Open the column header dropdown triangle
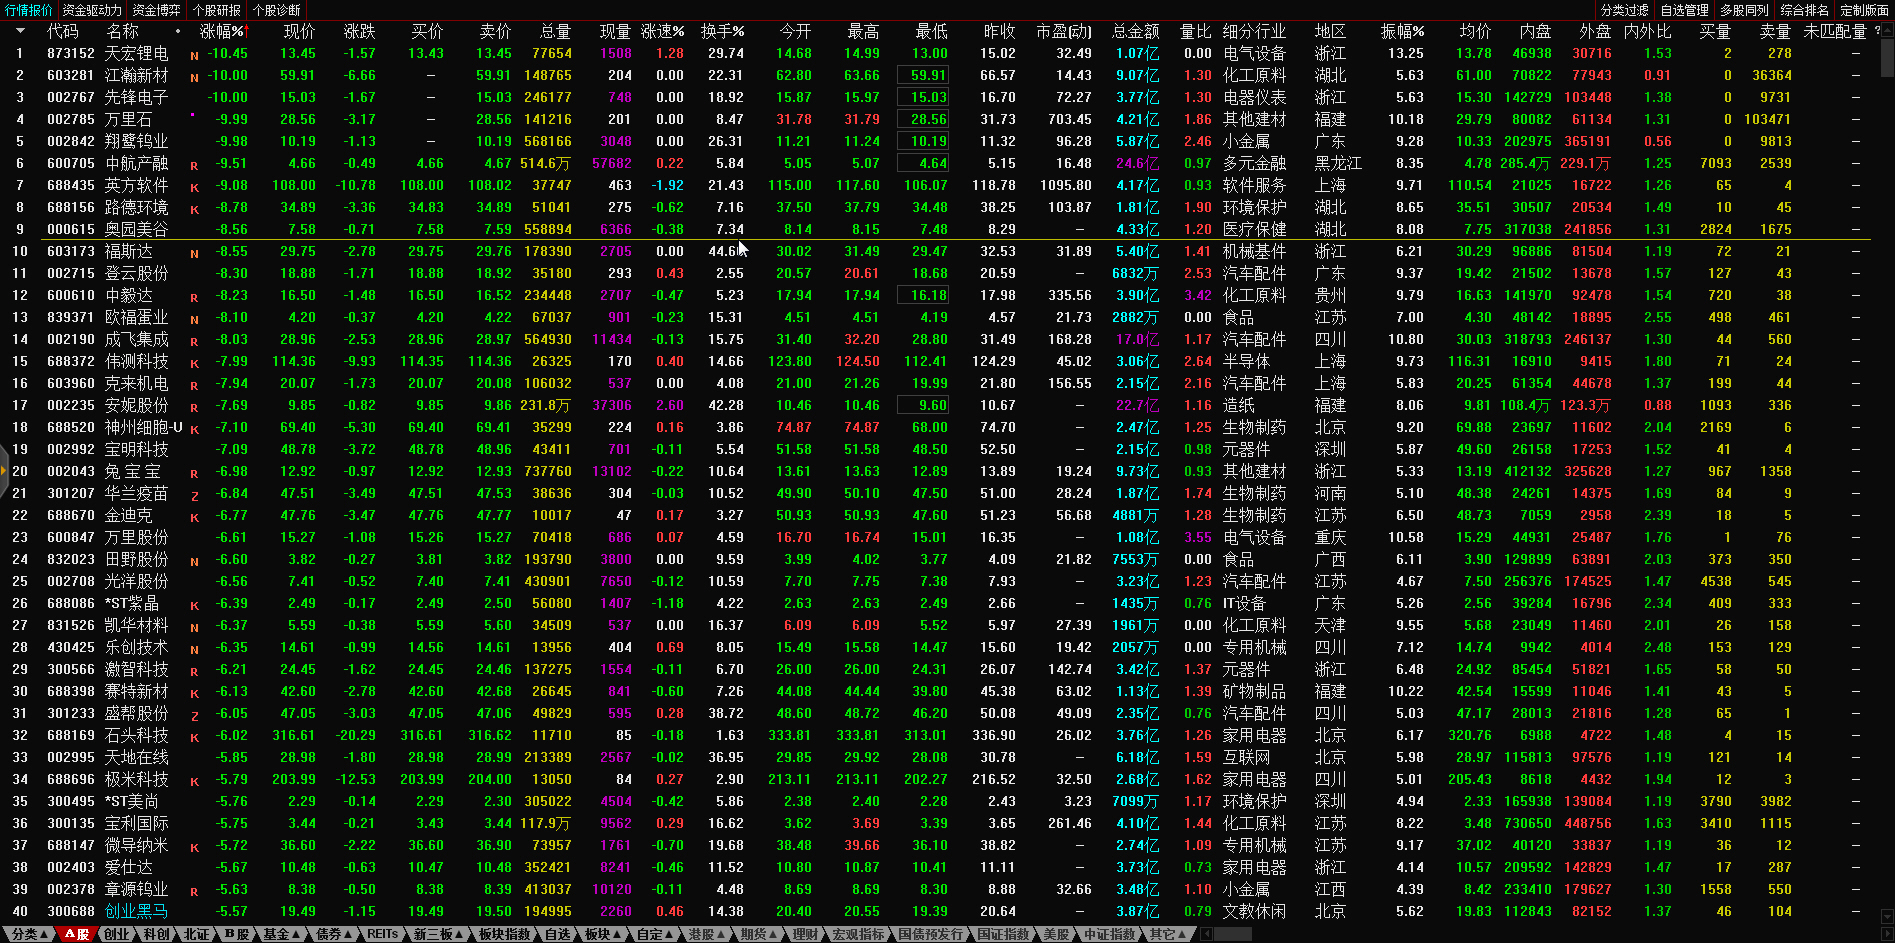This screenshot has height=943, width=1895. pyautogui.click(x=20, y=31)
